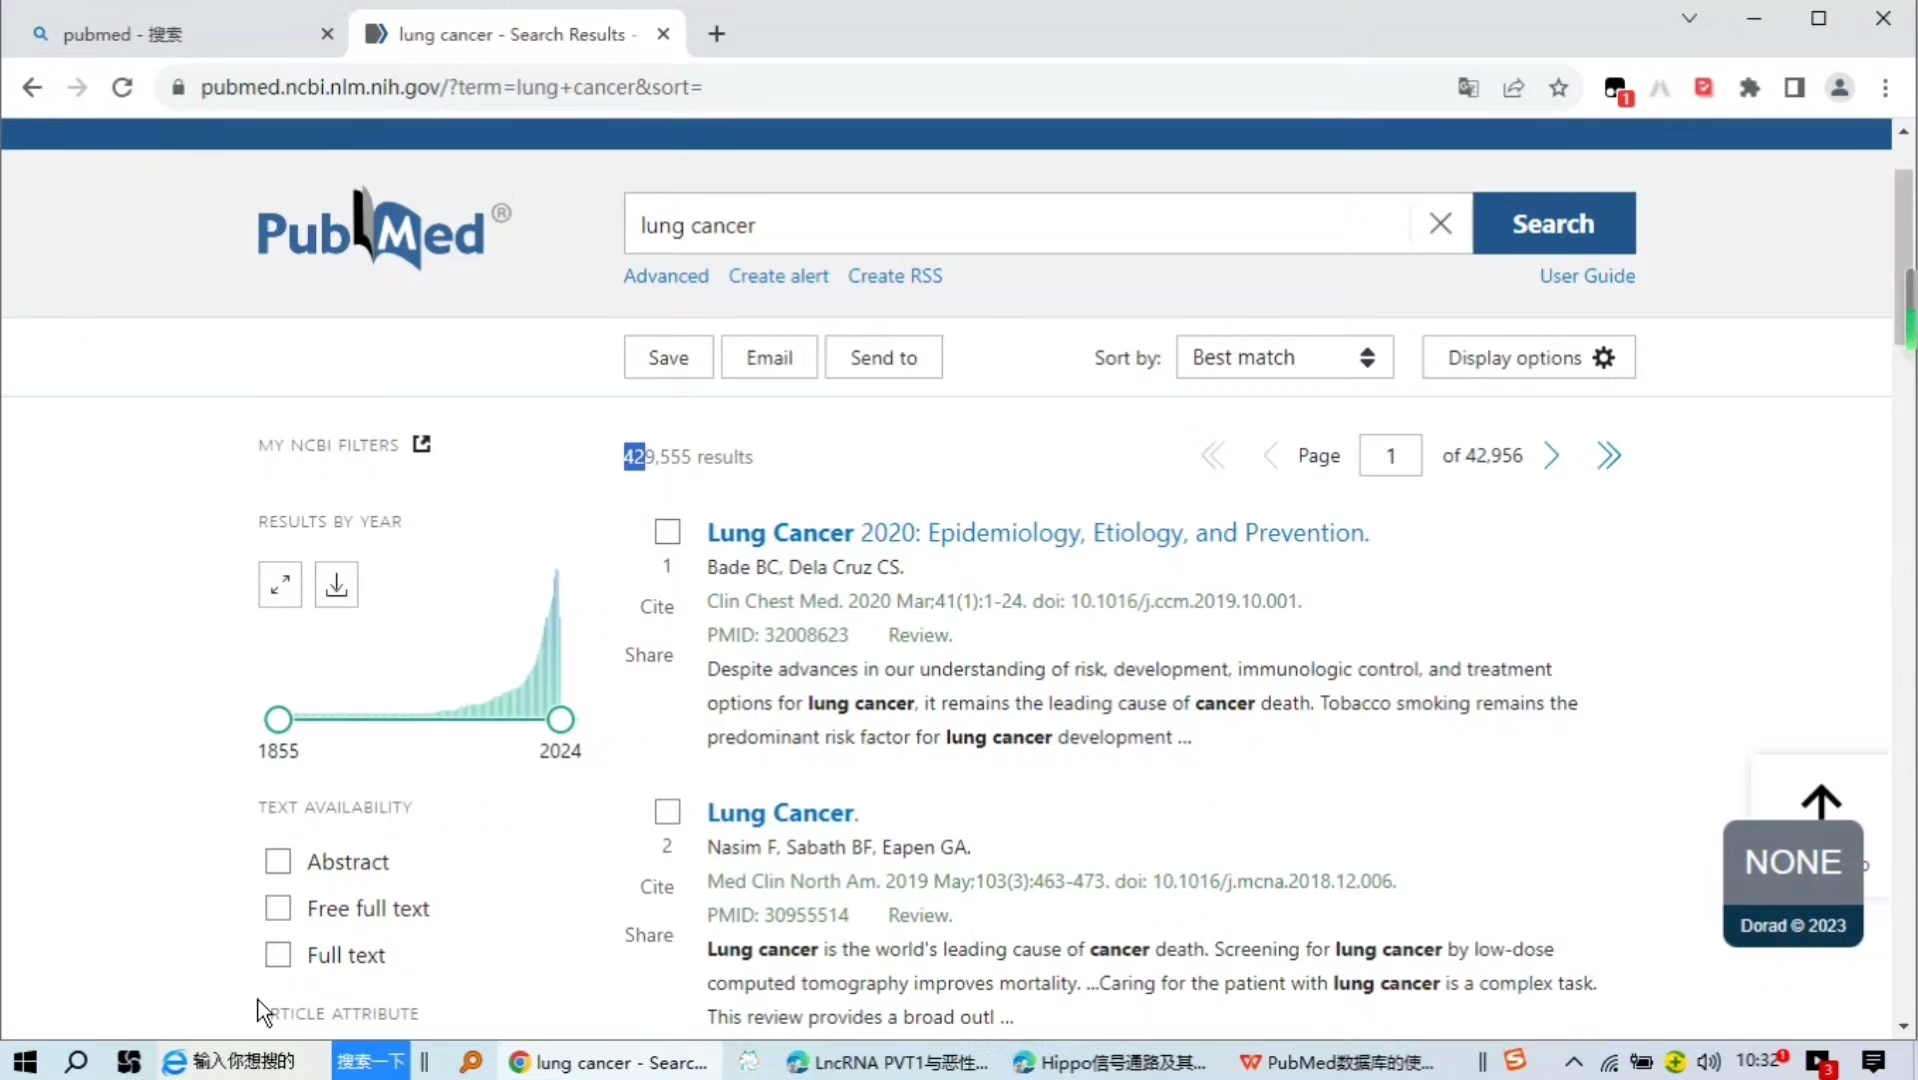Check the Free full text filter
This screenshot has height=1080, width=1918.
coord(278,908)
